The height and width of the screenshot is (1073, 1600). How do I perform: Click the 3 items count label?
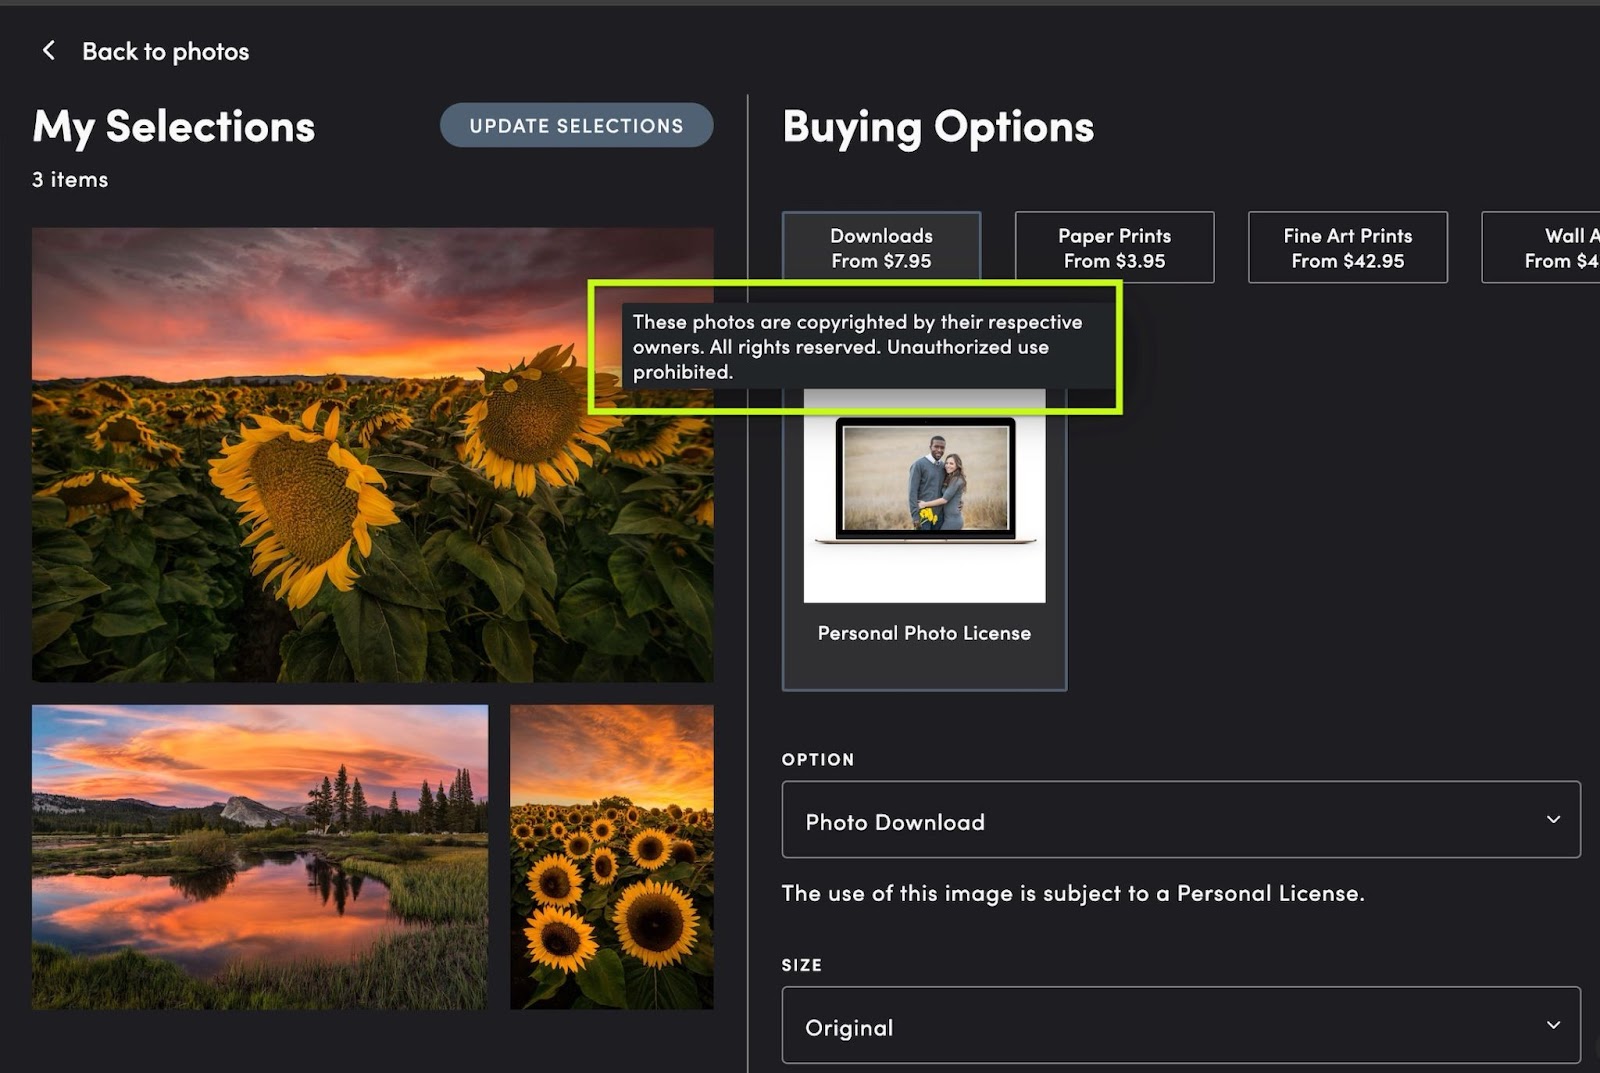tap(70, 180)
